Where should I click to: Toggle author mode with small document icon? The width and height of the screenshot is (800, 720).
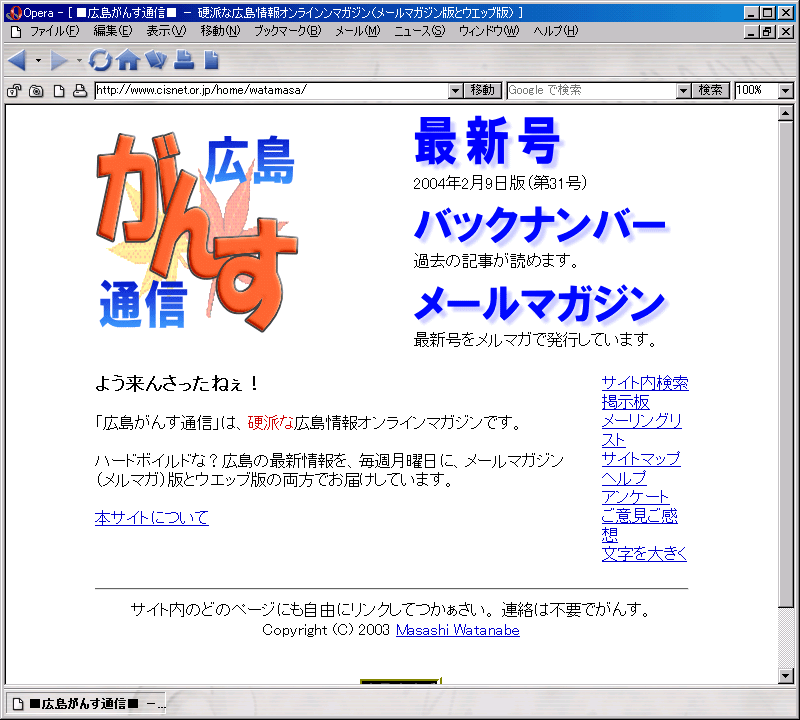coord(59,91)
